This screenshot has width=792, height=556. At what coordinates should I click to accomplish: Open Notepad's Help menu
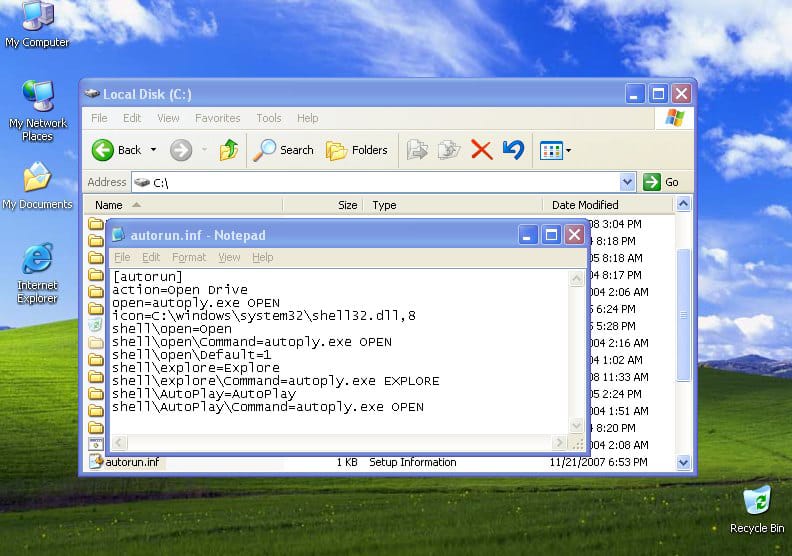point(263,258)
